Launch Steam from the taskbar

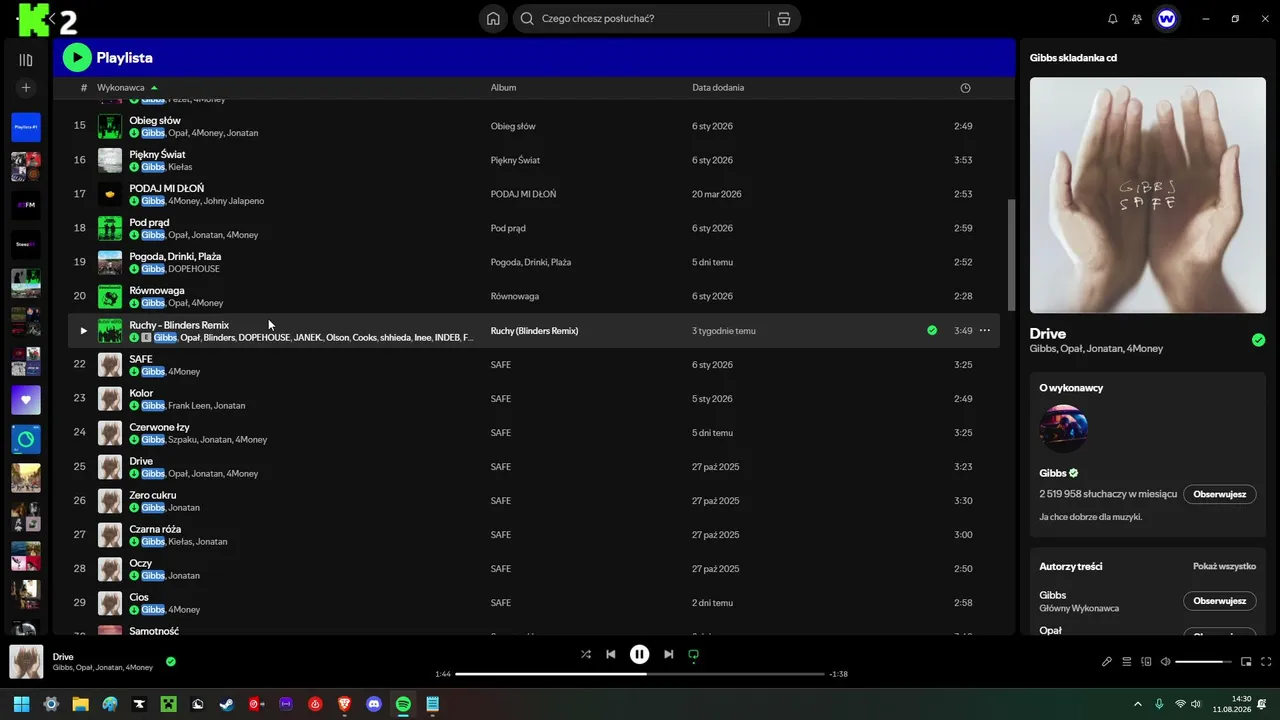click(227, 704)
